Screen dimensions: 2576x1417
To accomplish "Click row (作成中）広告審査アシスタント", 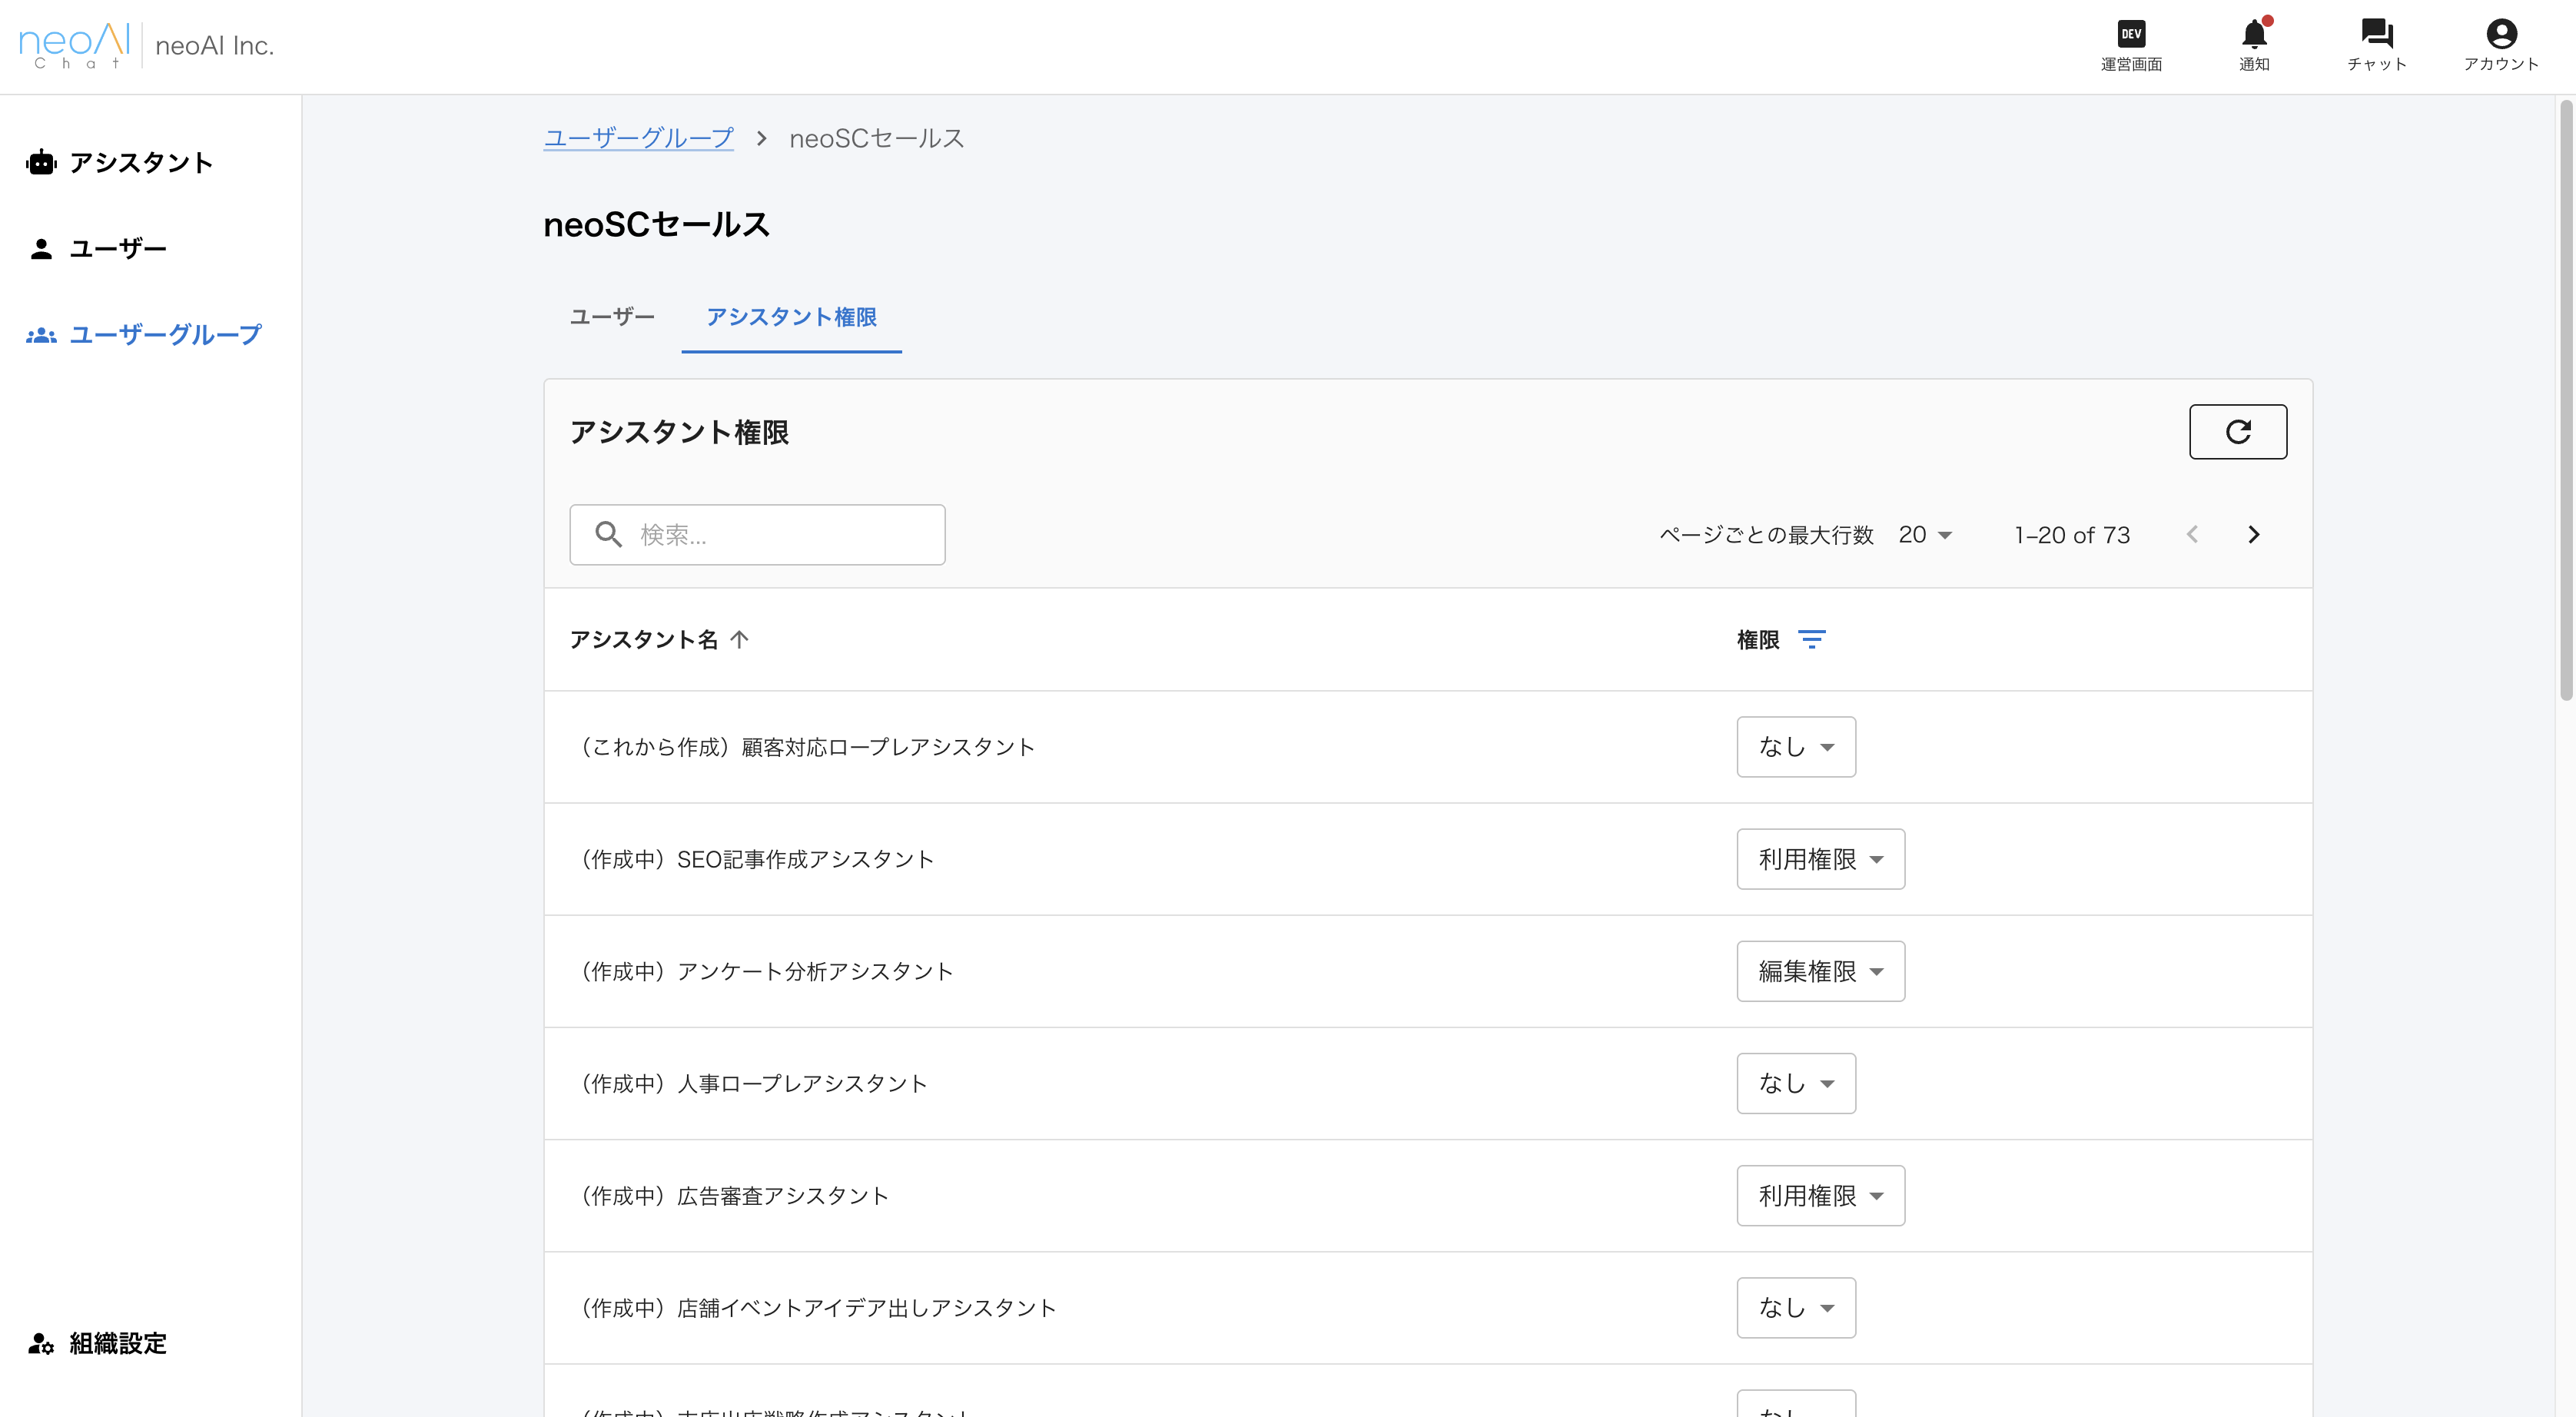I will 1428,1195.
